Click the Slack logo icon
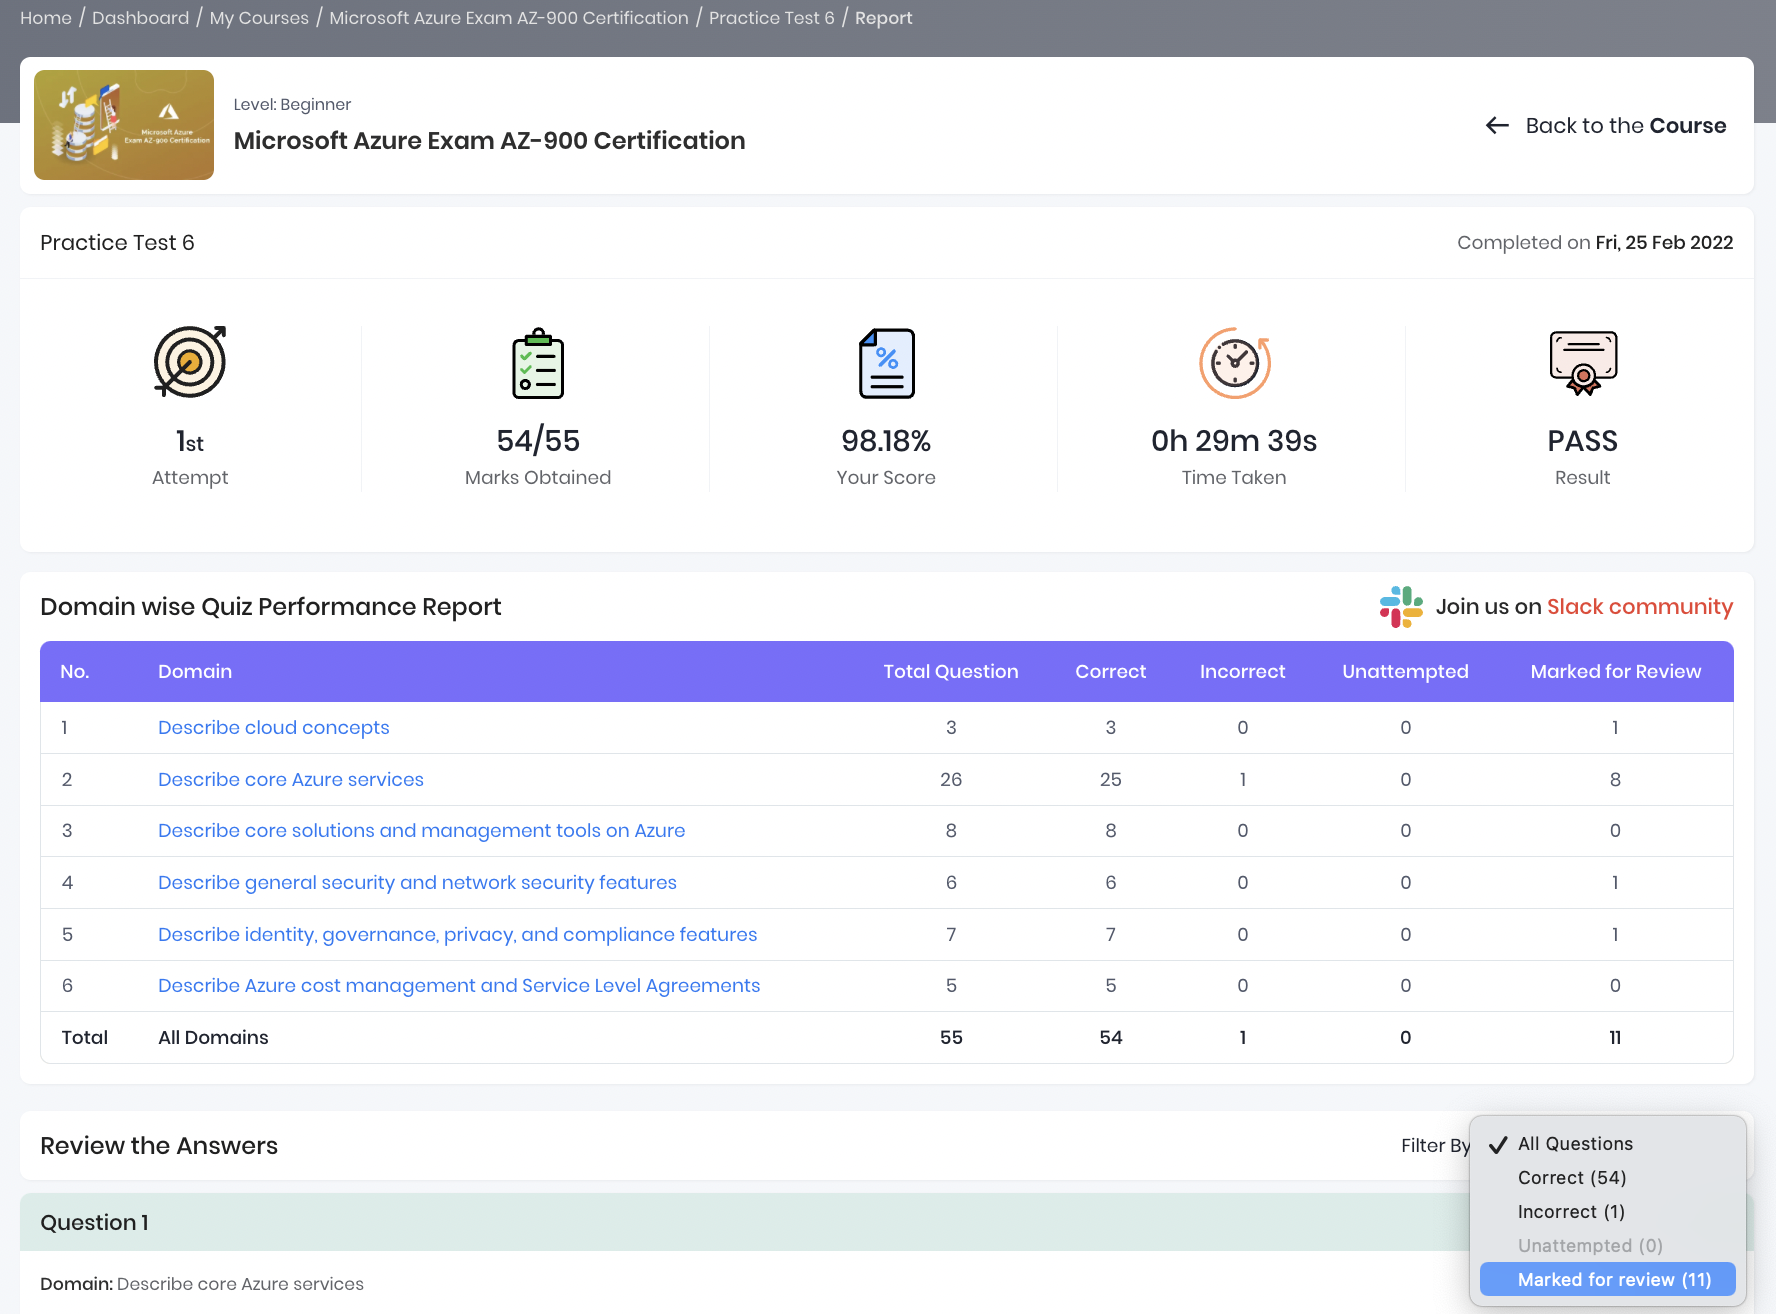Screen dimensions: 1776x1314 click(x=1401, y=607)
